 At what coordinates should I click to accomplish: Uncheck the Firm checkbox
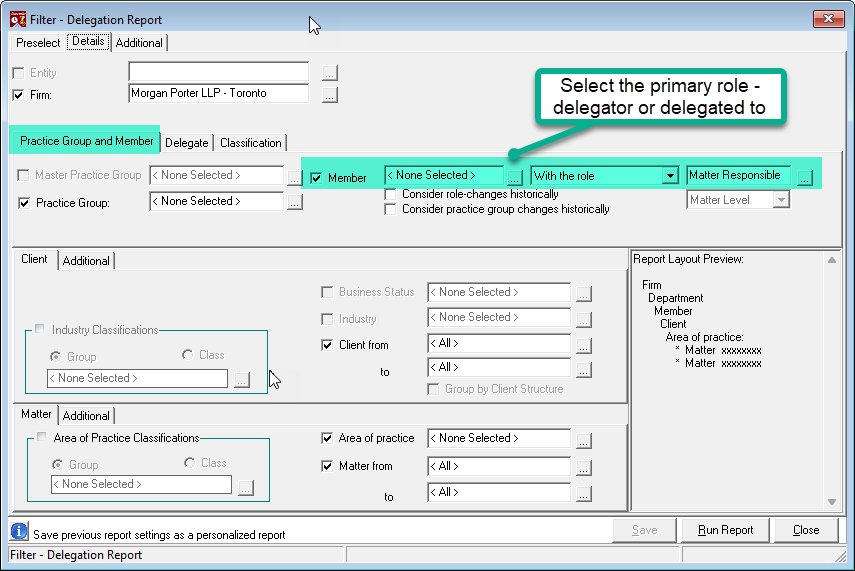[19, 95]
